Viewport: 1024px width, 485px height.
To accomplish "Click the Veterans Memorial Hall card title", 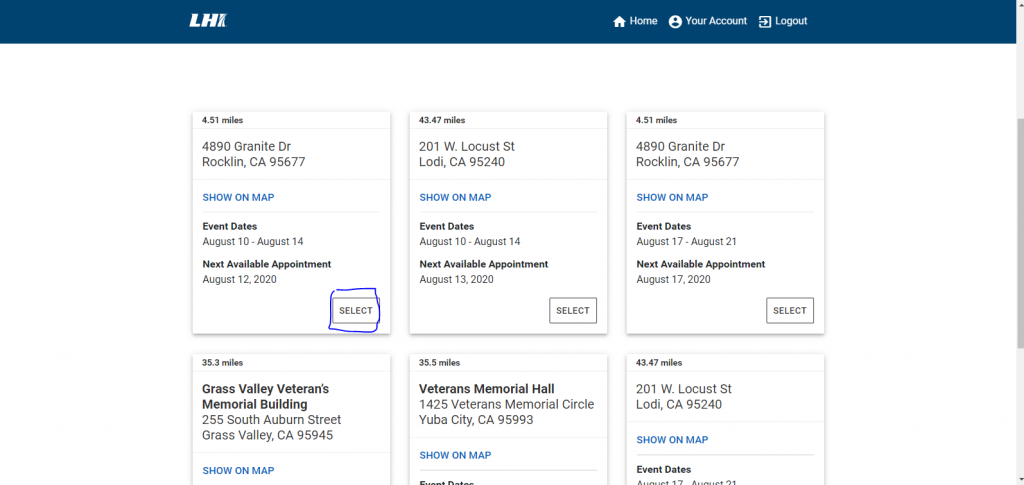I will [487, 389].
